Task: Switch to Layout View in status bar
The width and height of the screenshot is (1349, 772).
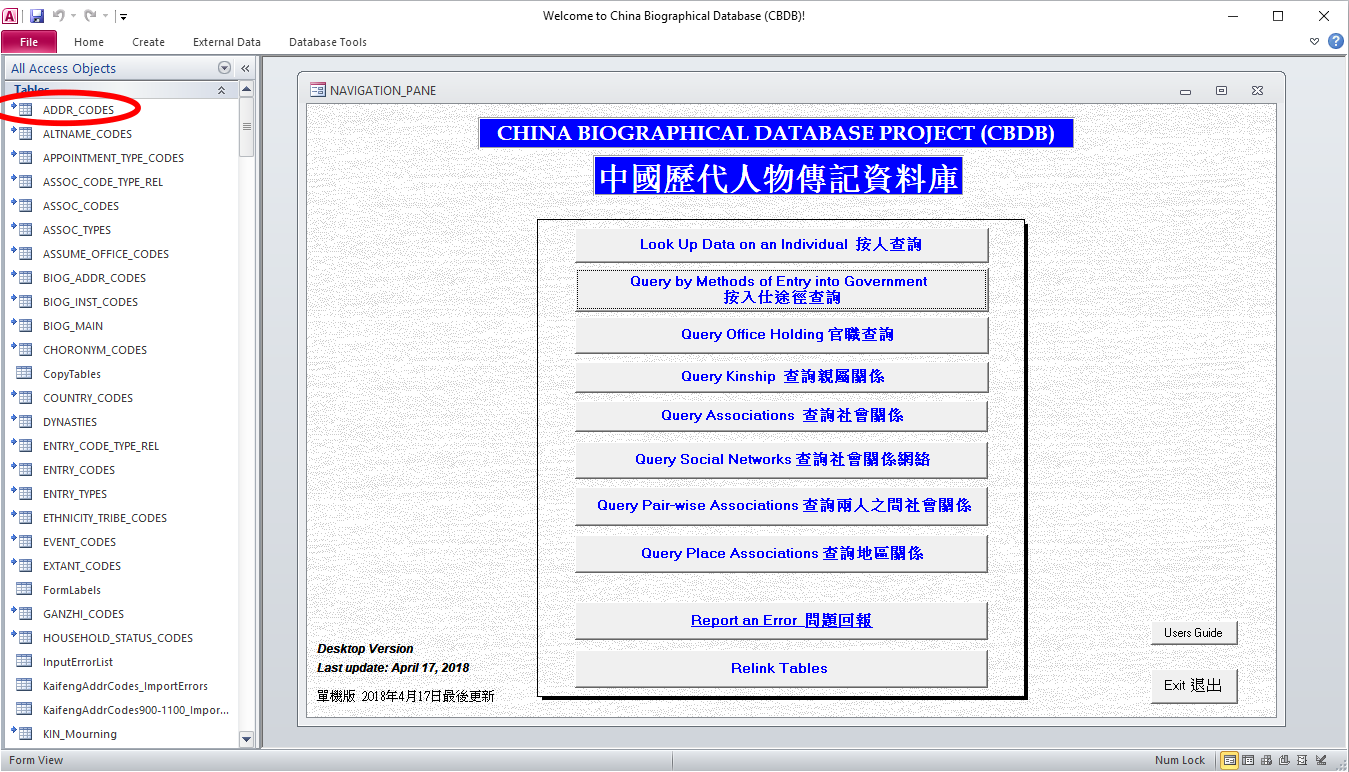Action: pyautogui.click(x=1303, y=760)
